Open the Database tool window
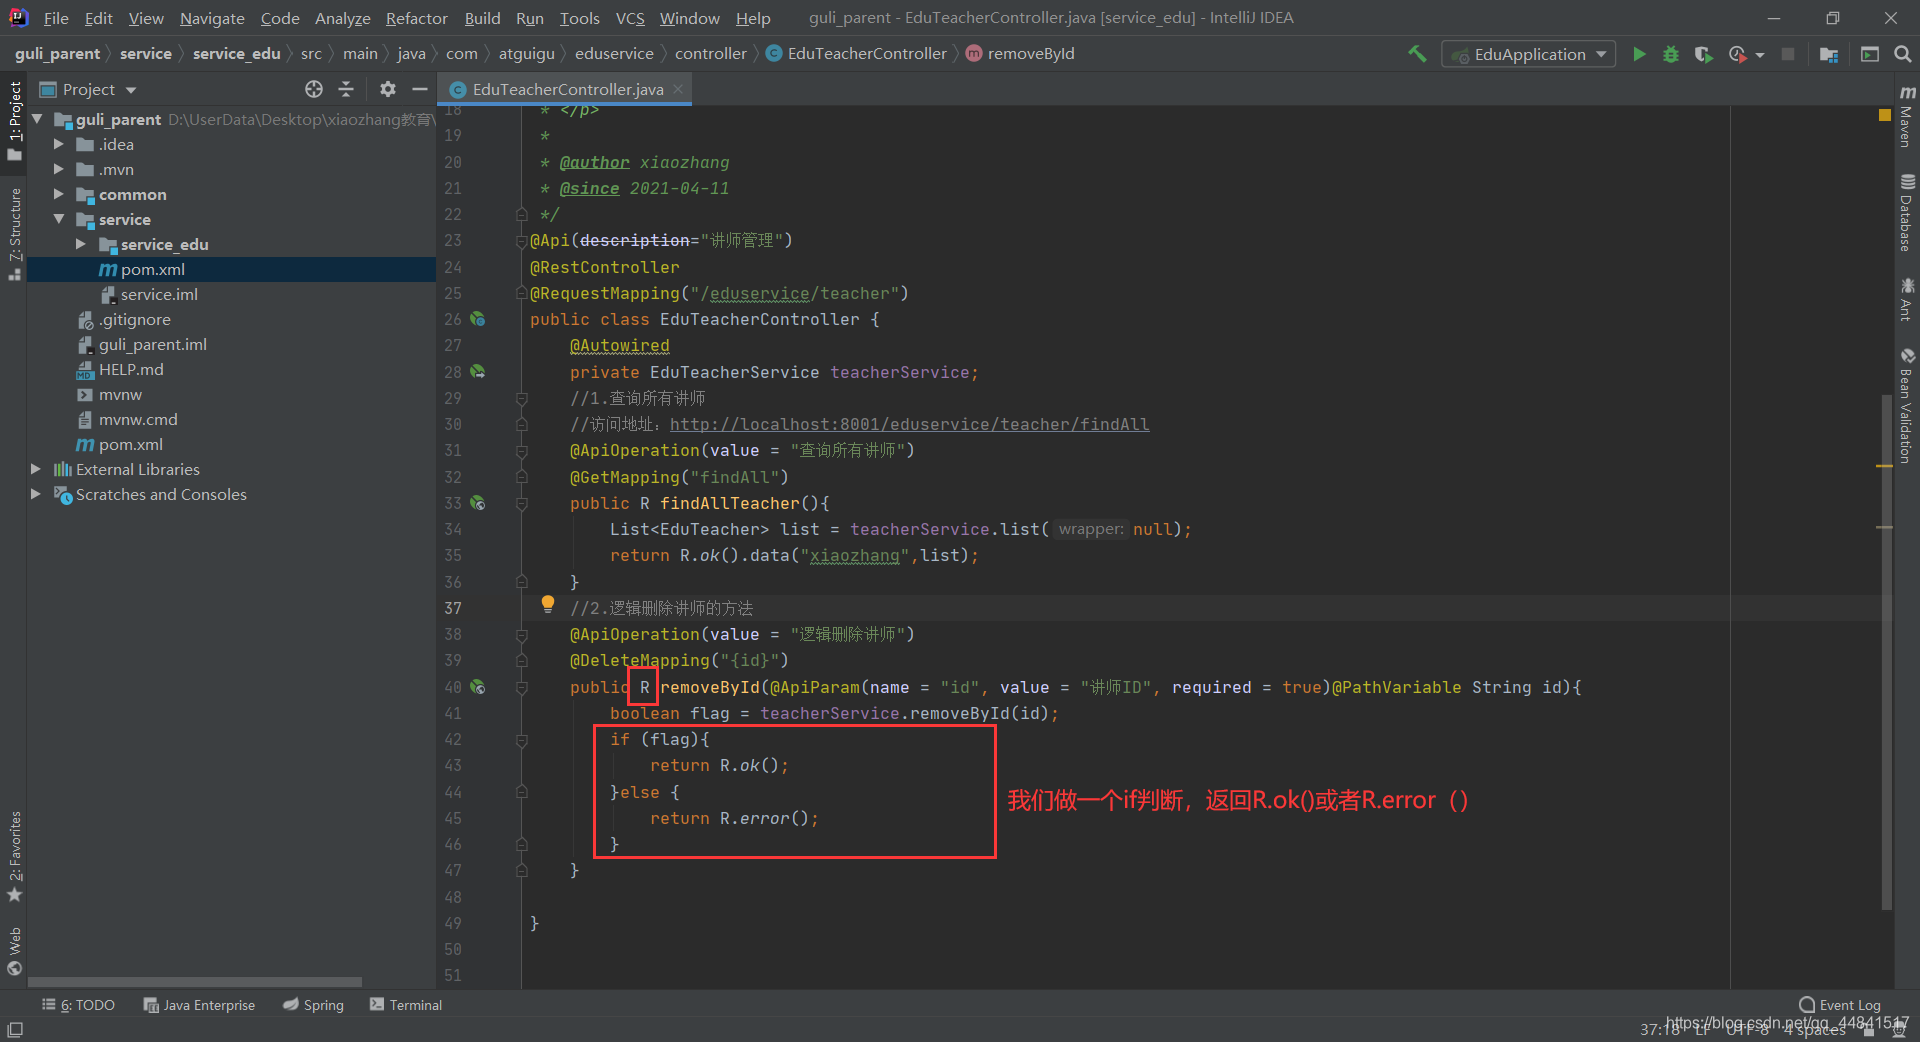The image size is (1920, 1042). [1907, 213]
